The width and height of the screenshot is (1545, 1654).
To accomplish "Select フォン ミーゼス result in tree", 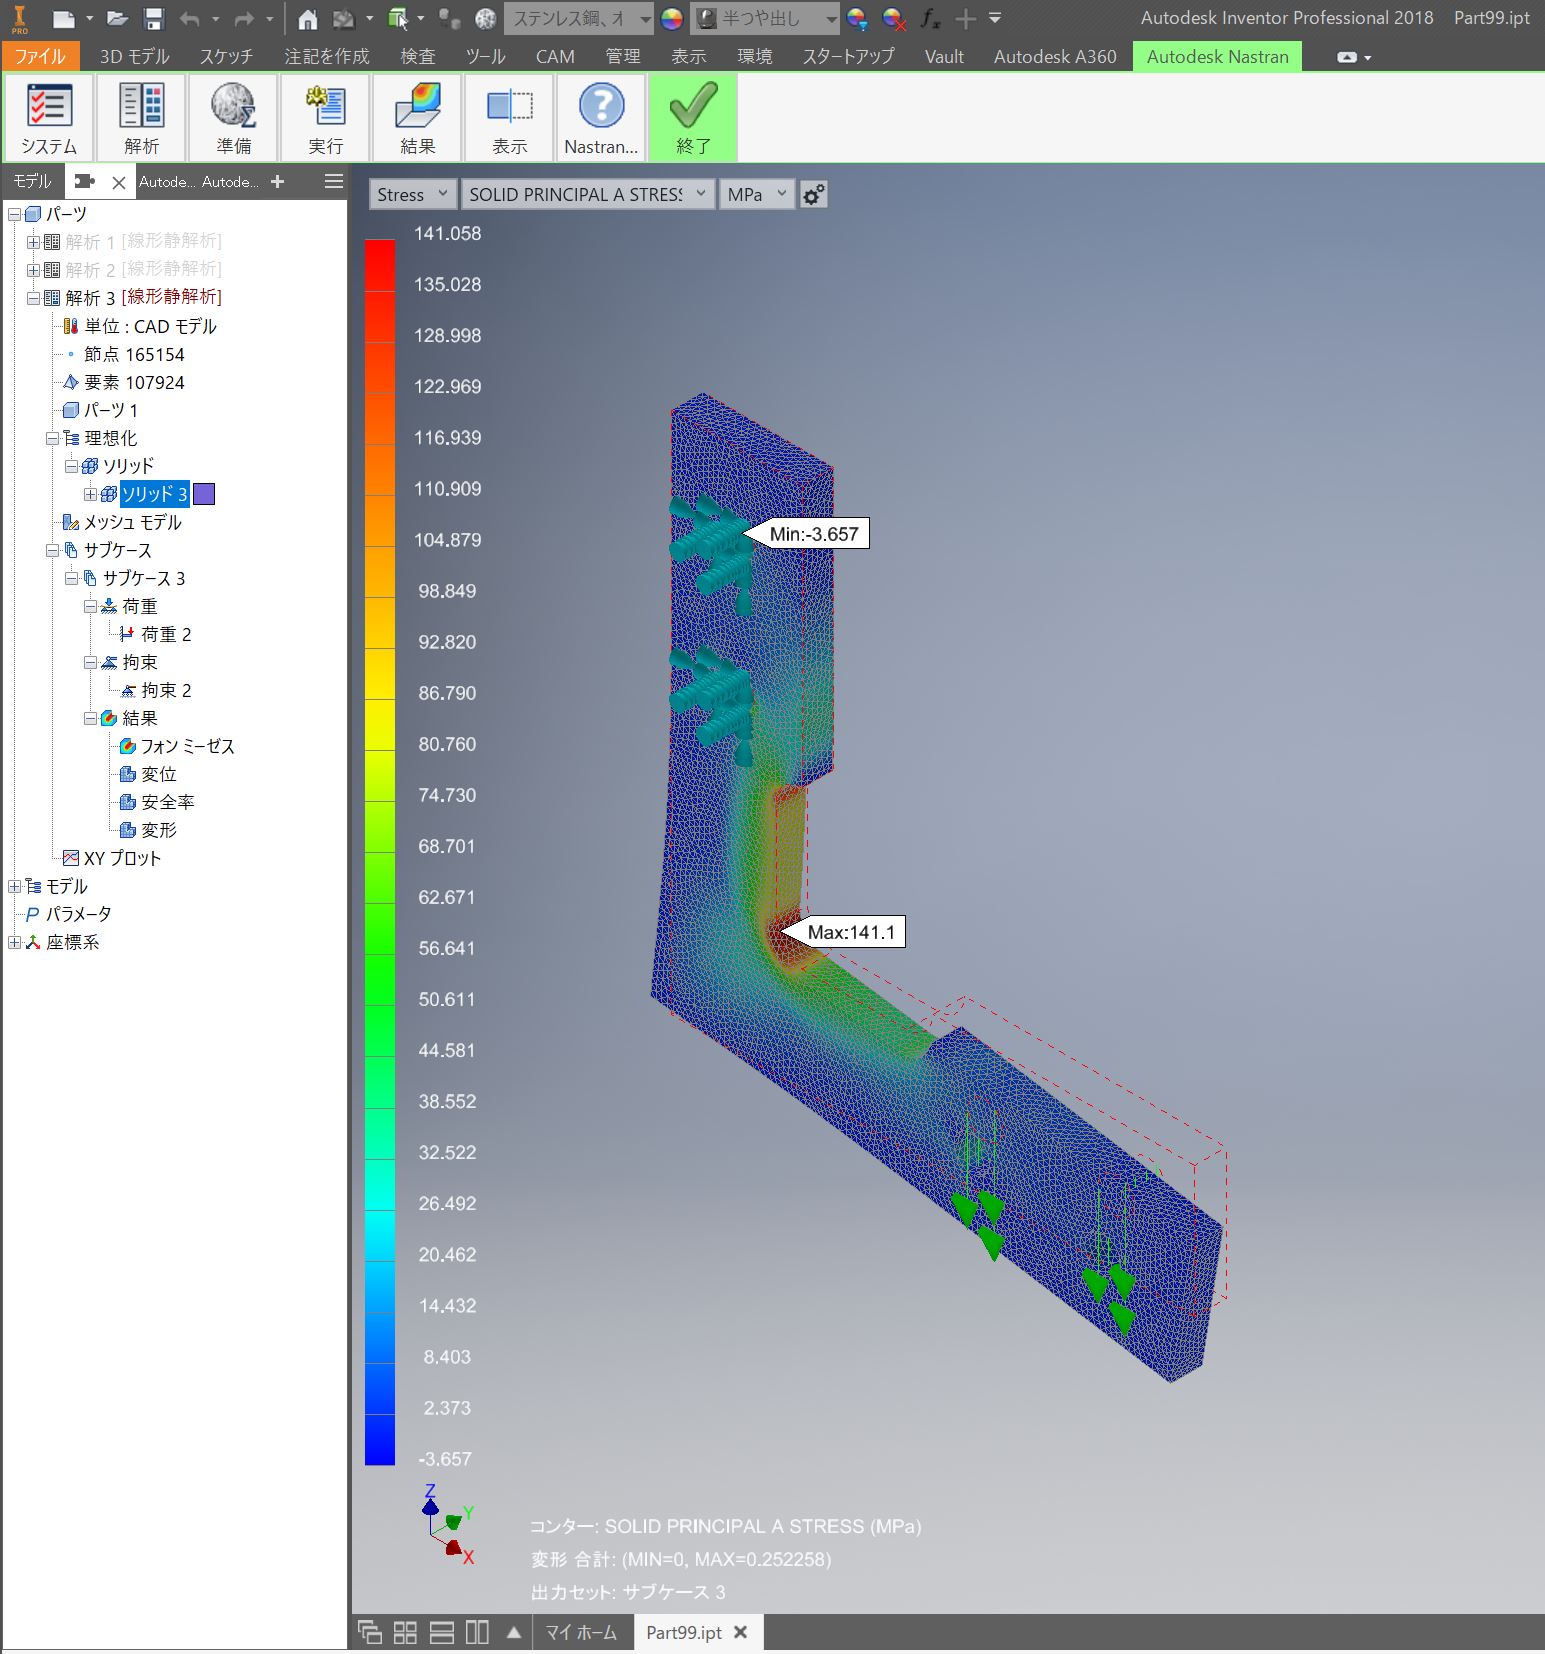I will point(187,746).
